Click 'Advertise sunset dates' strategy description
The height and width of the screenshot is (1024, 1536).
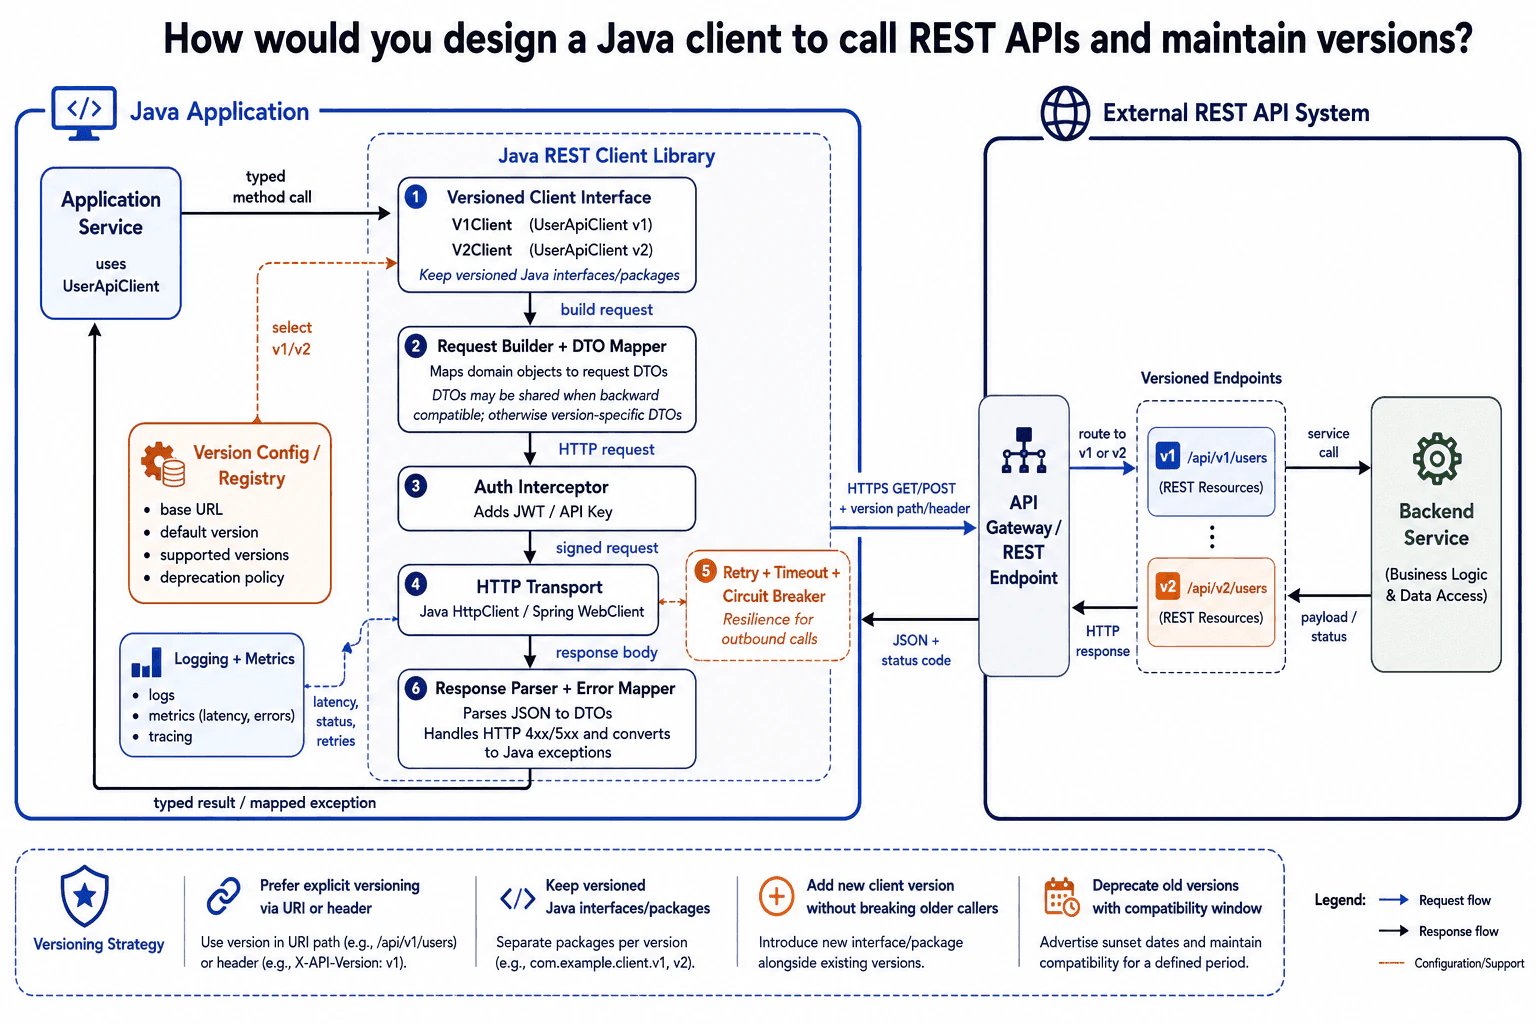coord(1150,952)
